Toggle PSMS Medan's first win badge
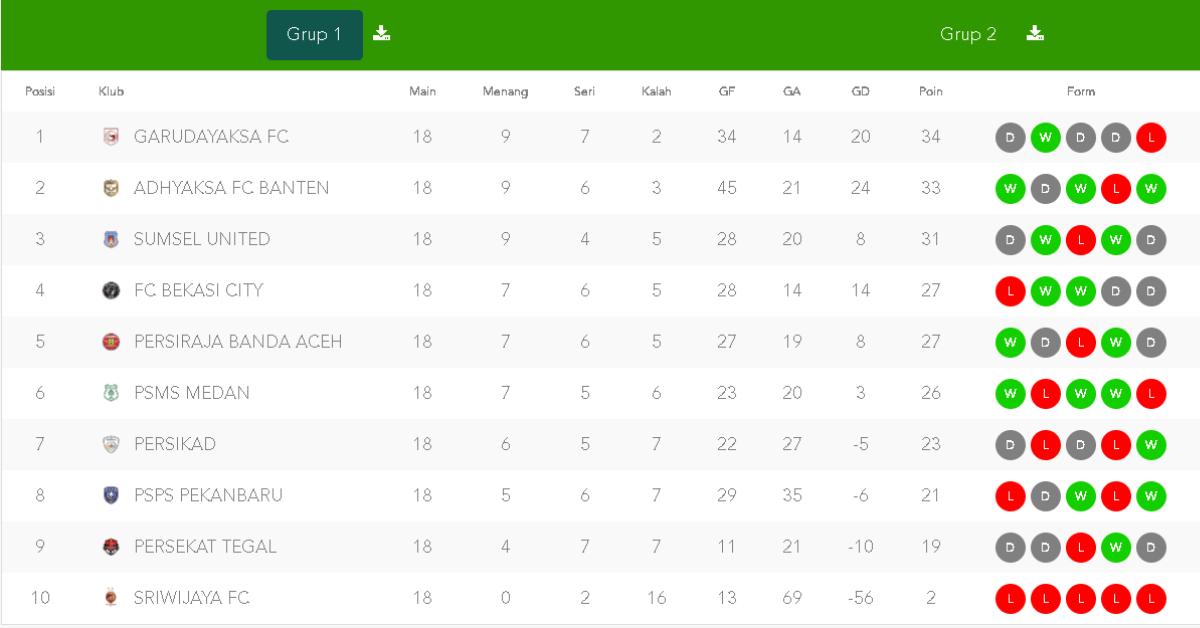The height and width of the screenshot is (628, 1200). (x=1011, y=393)
